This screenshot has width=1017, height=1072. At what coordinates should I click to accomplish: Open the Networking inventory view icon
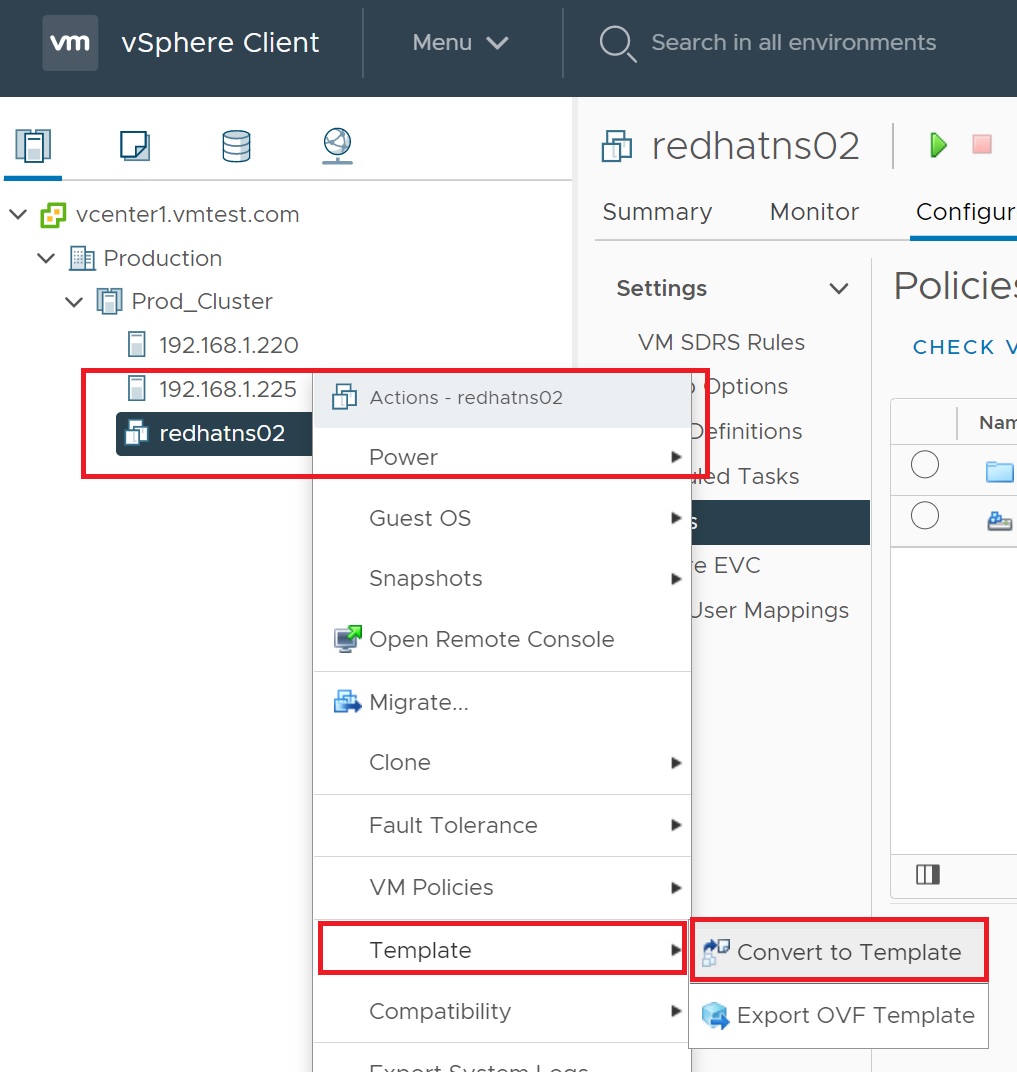point(337,146)
